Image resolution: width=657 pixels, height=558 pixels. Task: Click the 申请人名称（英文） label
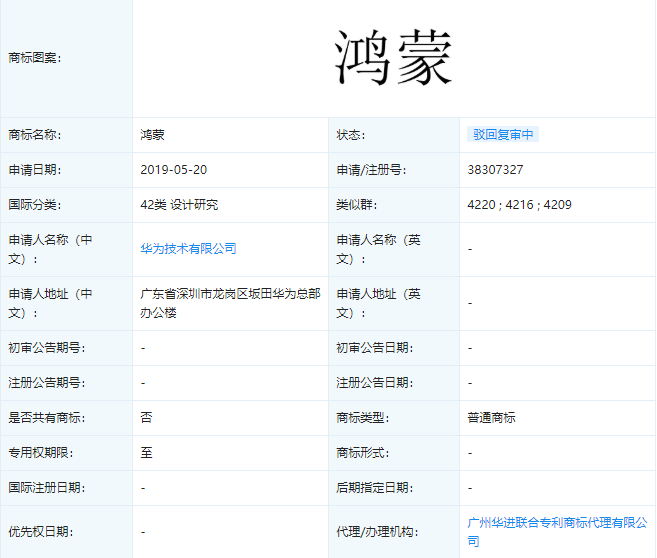point(378,249)
